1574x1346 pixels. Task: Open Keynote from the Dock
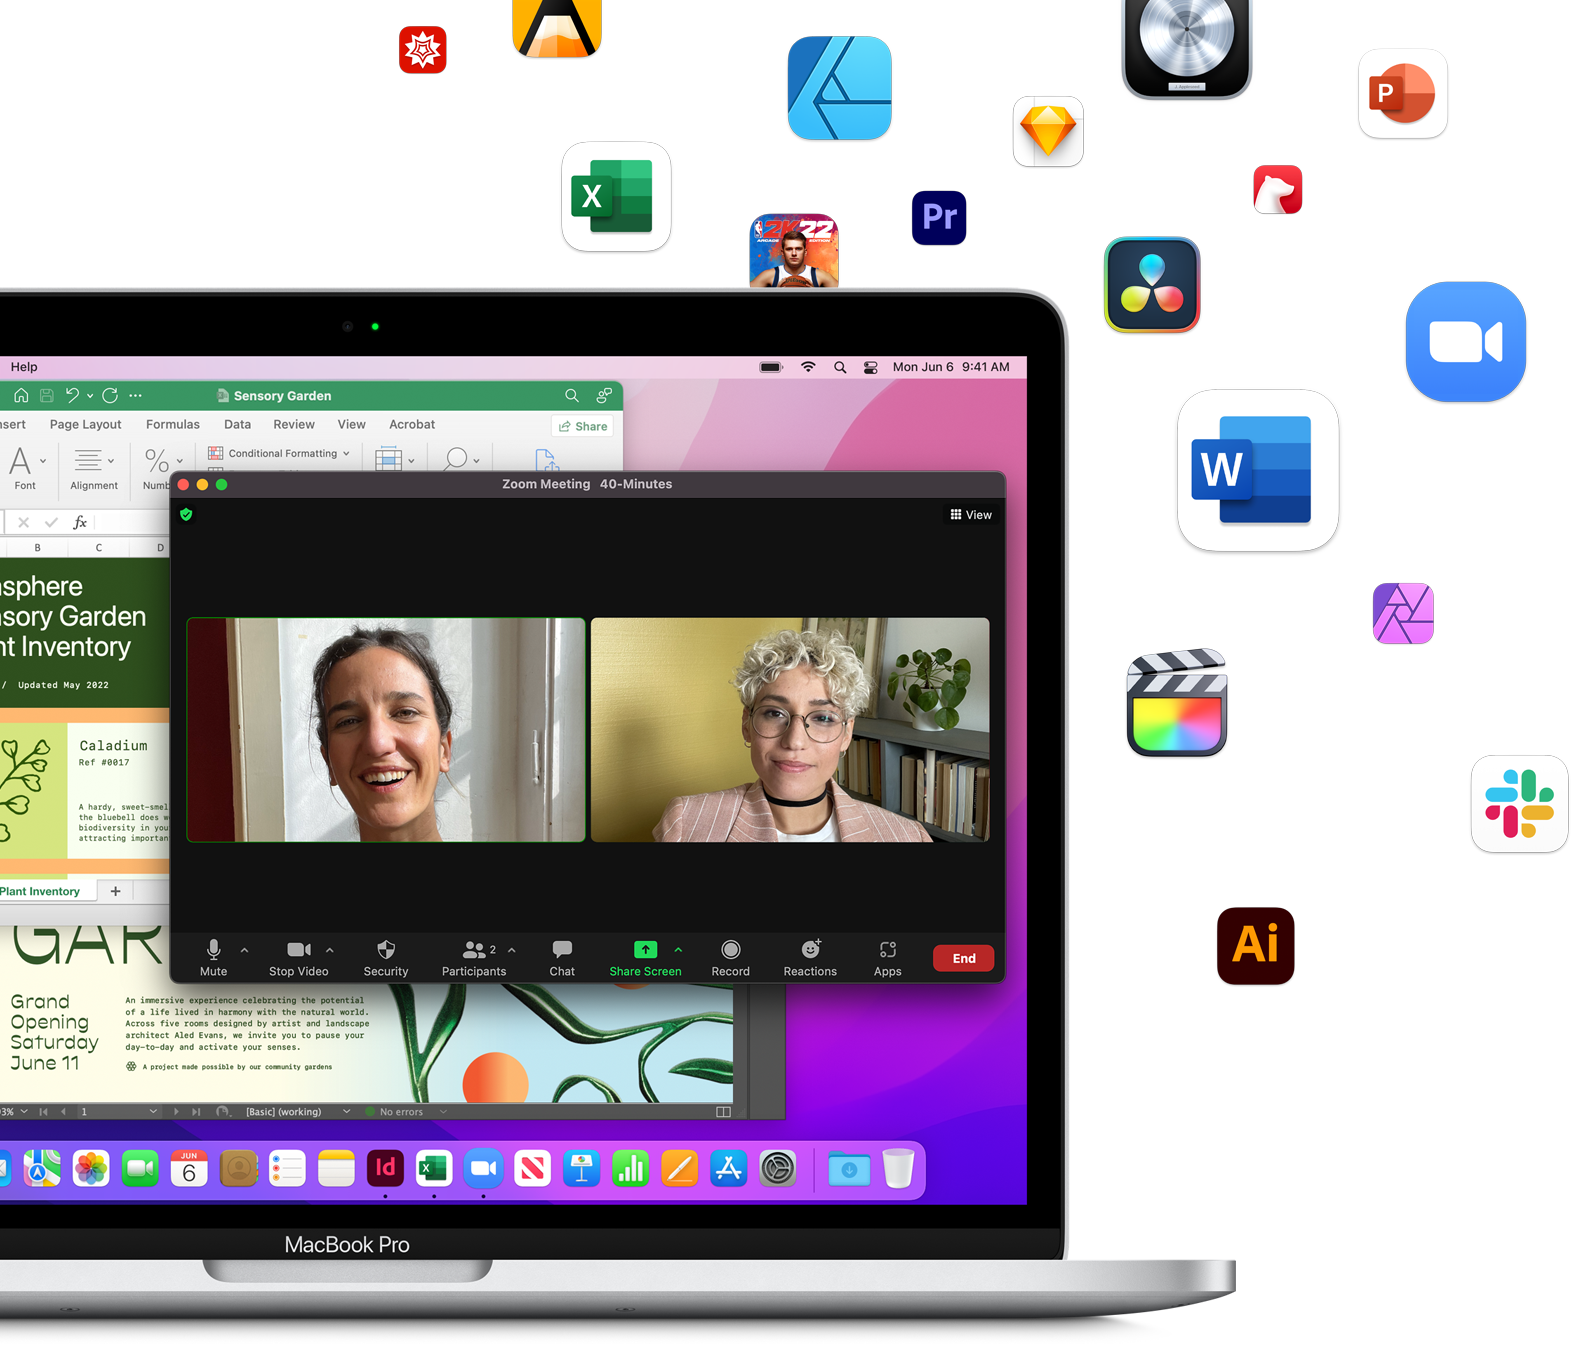pos(581,1167)
